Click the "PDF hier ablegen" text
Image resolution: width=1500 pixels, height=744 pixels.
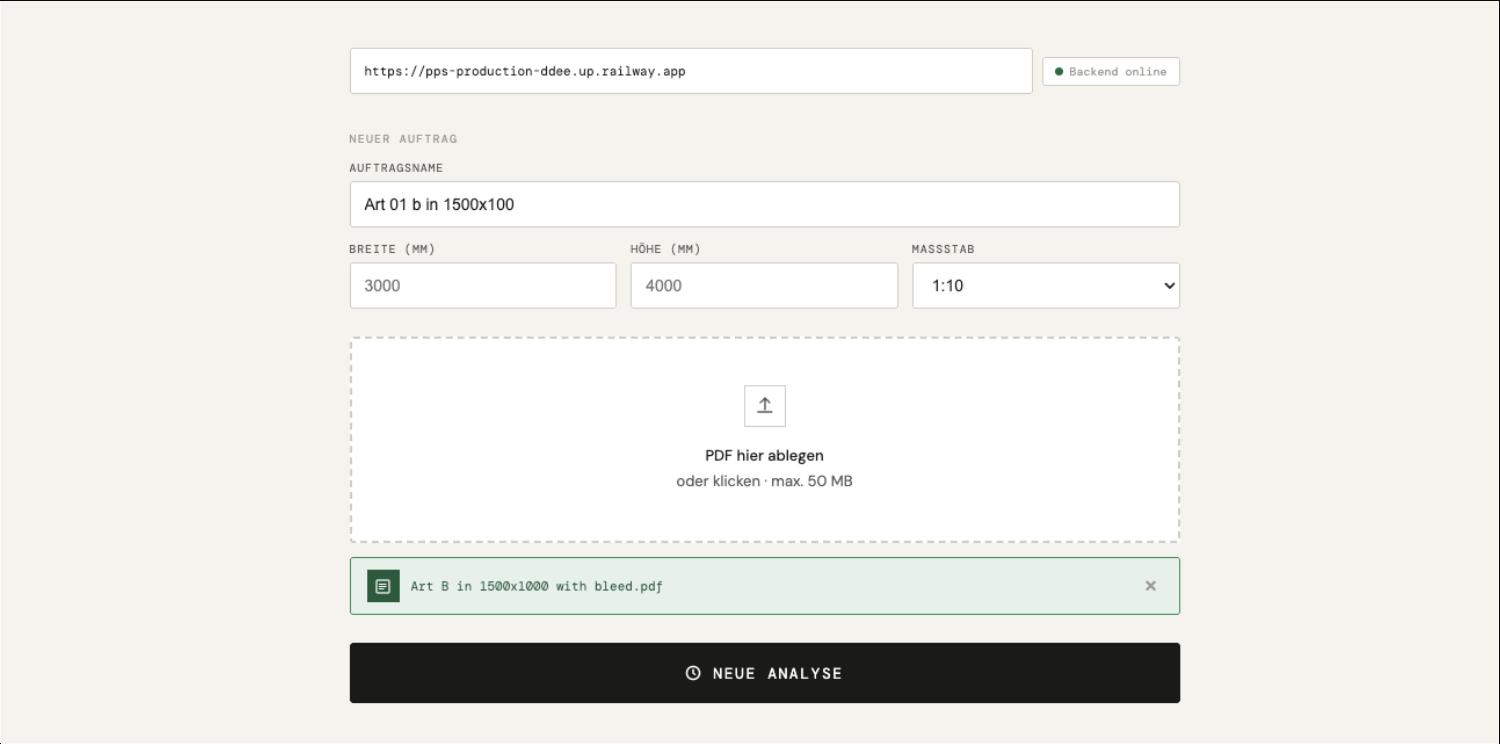click(764, 455)
